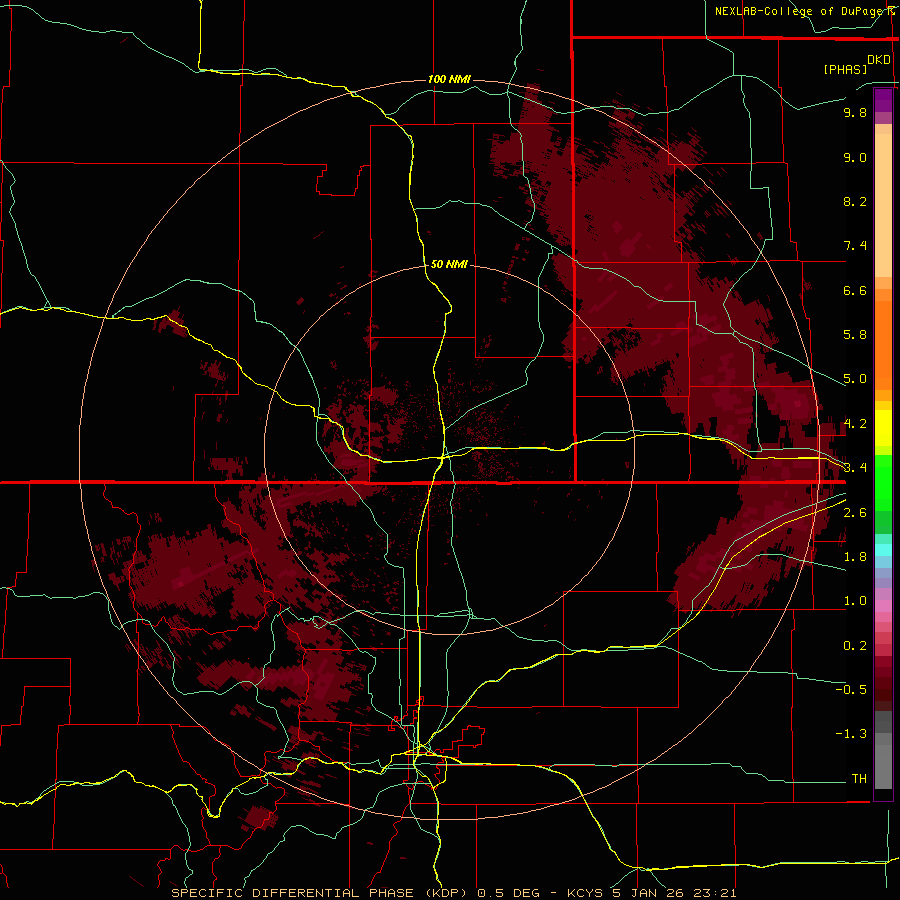900x900 pixels.
Task: Pick the purple top segment of color bar
Action: [x=883, y=100]
